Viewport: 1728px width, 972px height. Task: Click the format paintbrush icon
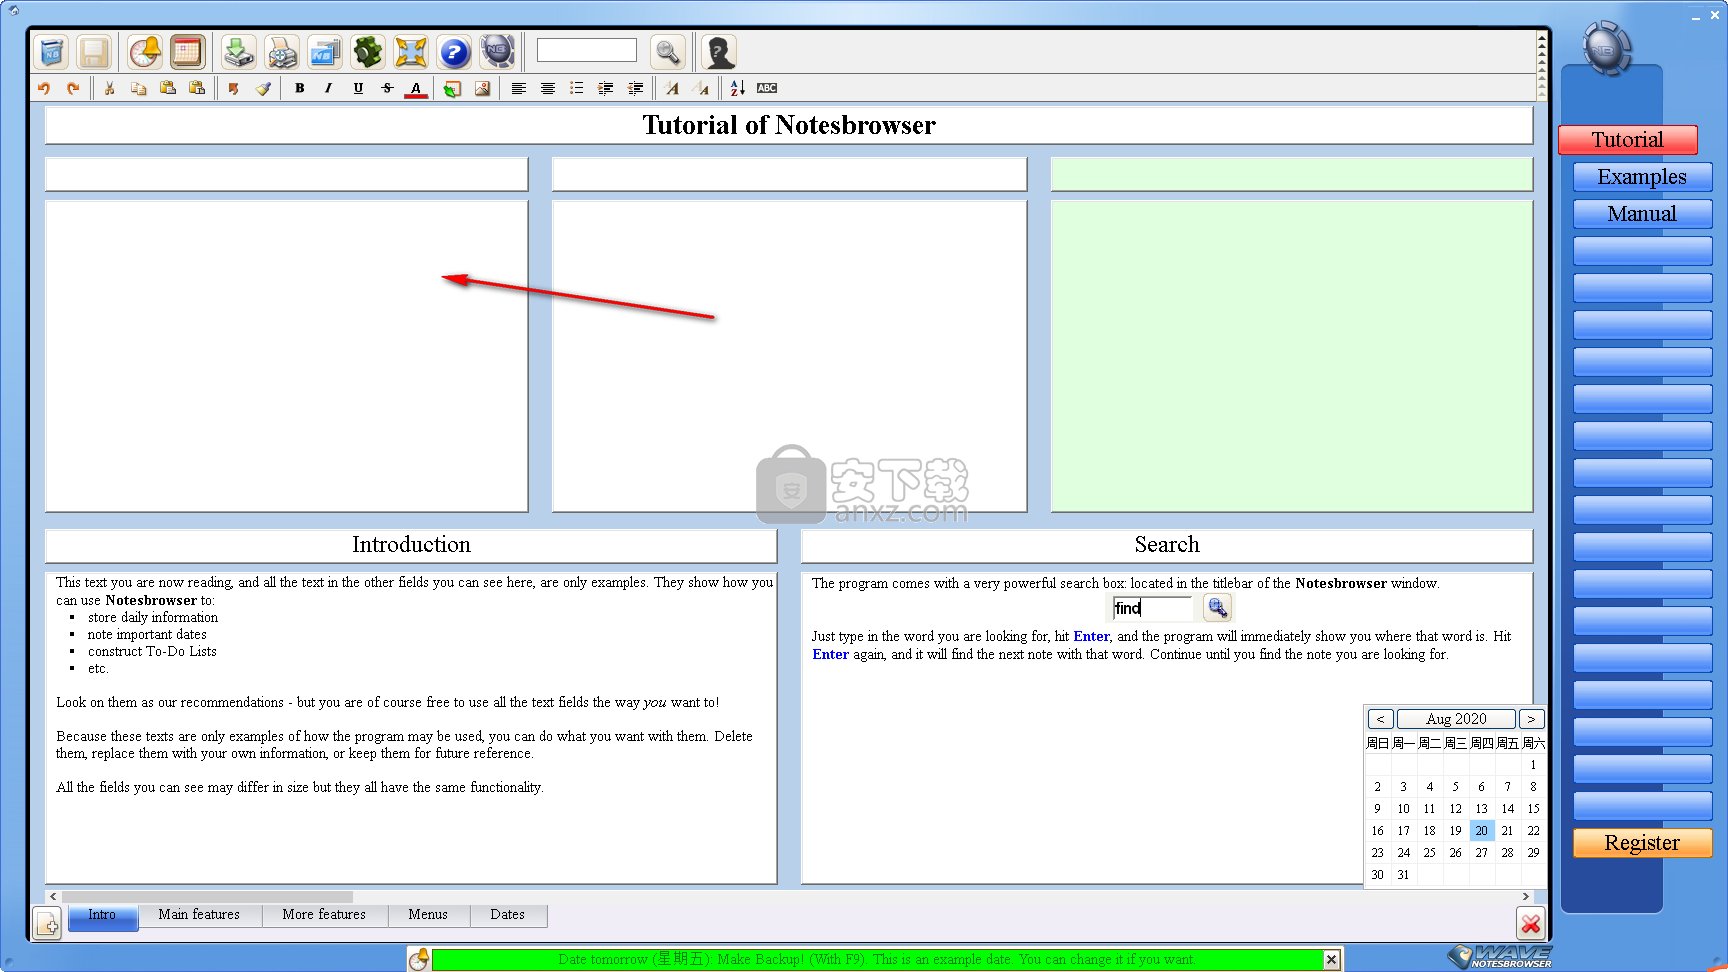tap(263, 88)
